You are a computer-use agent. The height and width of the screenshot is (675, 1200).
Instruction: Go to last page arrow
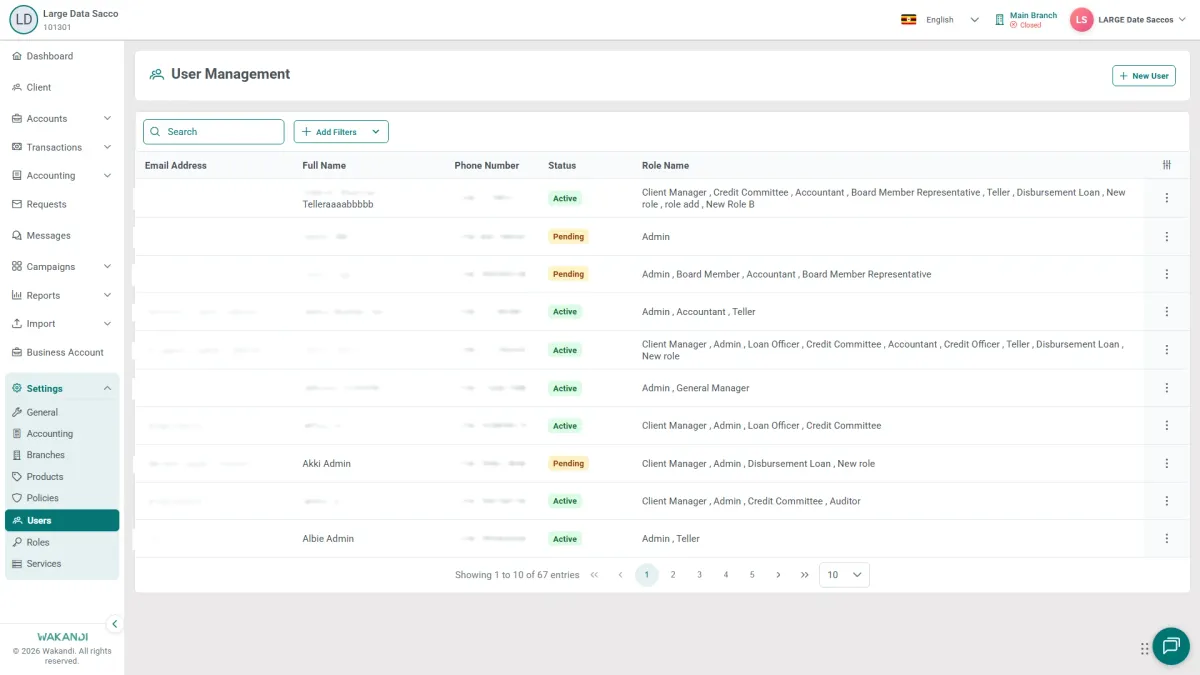point(804,575)
